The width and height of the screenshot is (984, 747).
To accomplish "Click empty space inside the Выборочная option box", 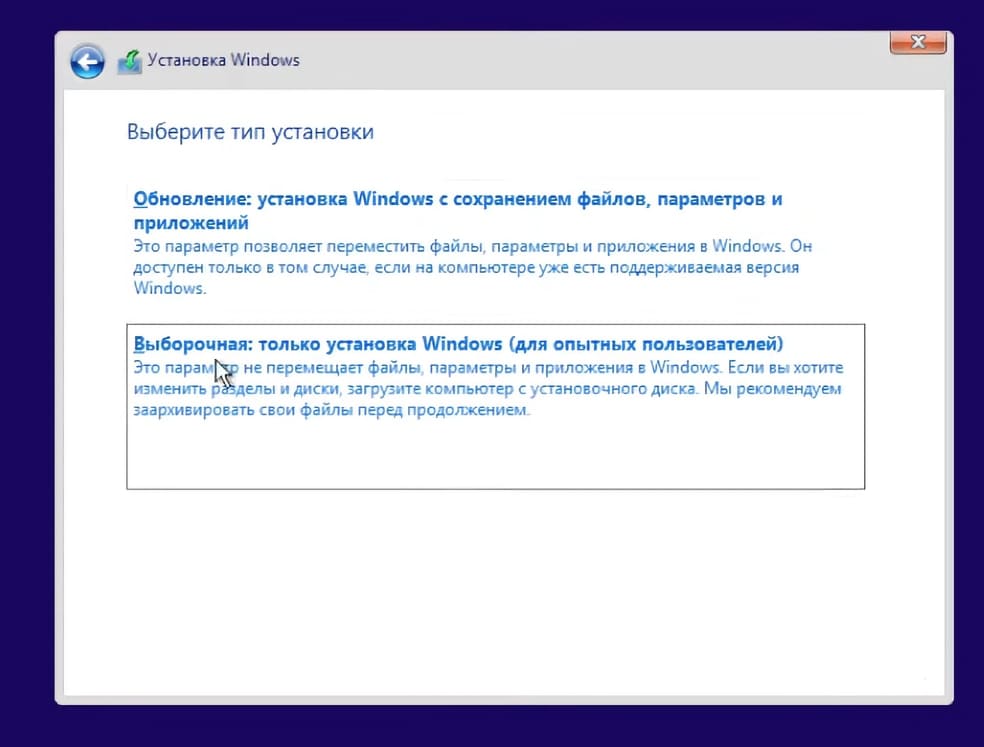I will click(x=496, y=455).
